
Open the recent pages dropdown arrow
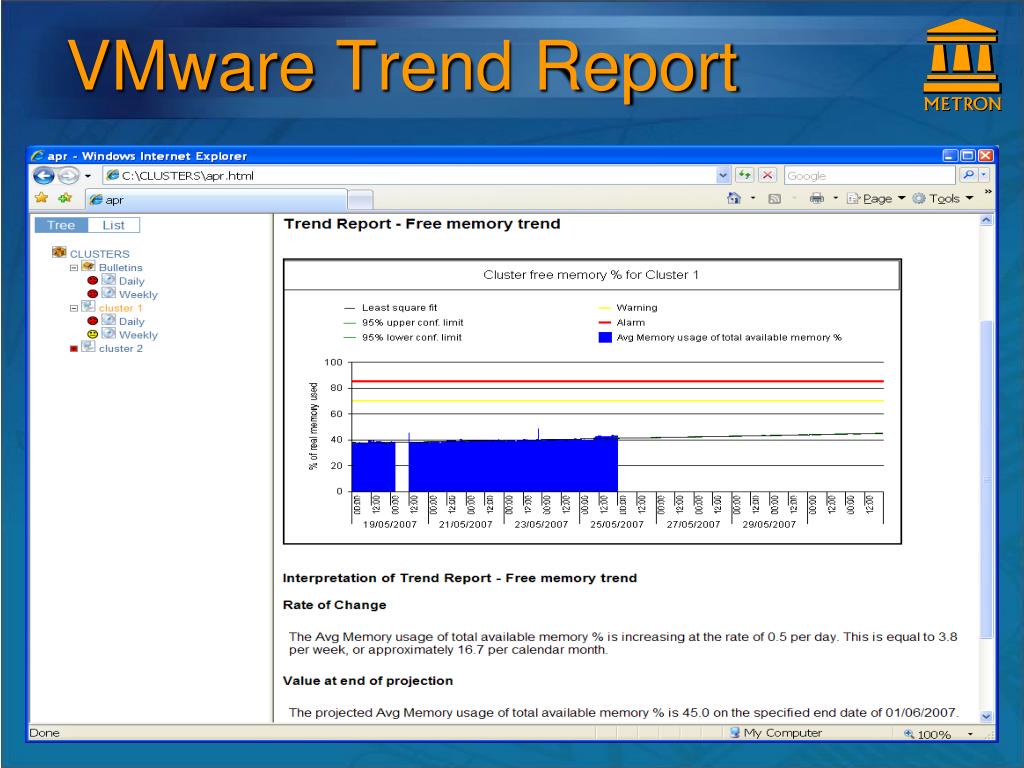pyautogui.click(x=88, y=176)
